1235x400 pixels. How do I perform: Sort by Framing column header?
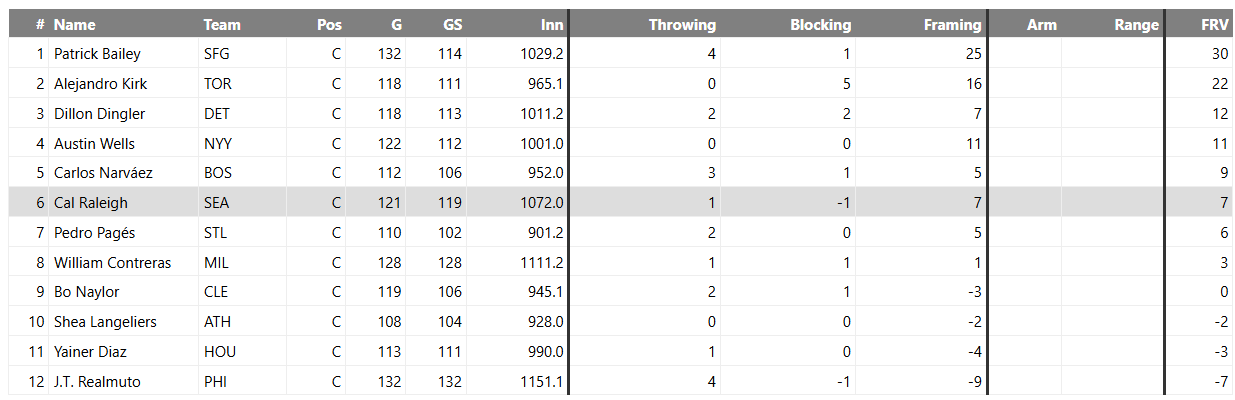pos(953,25)
